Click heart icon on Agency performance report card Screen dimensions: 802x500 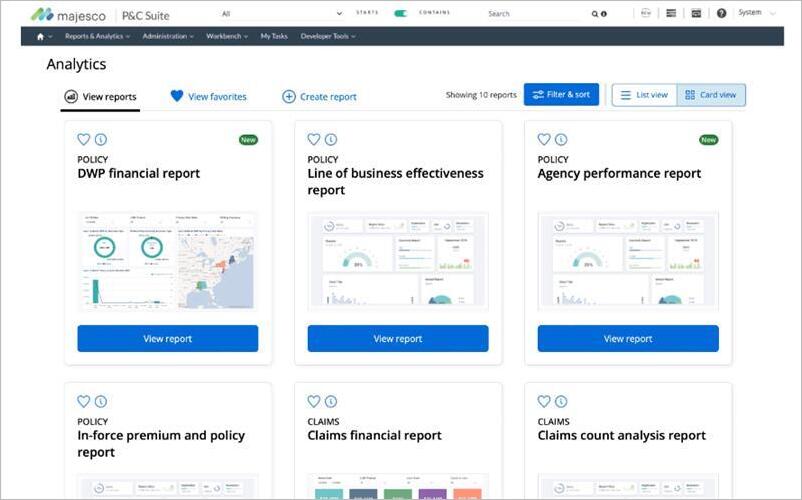(x=544, y=140)
